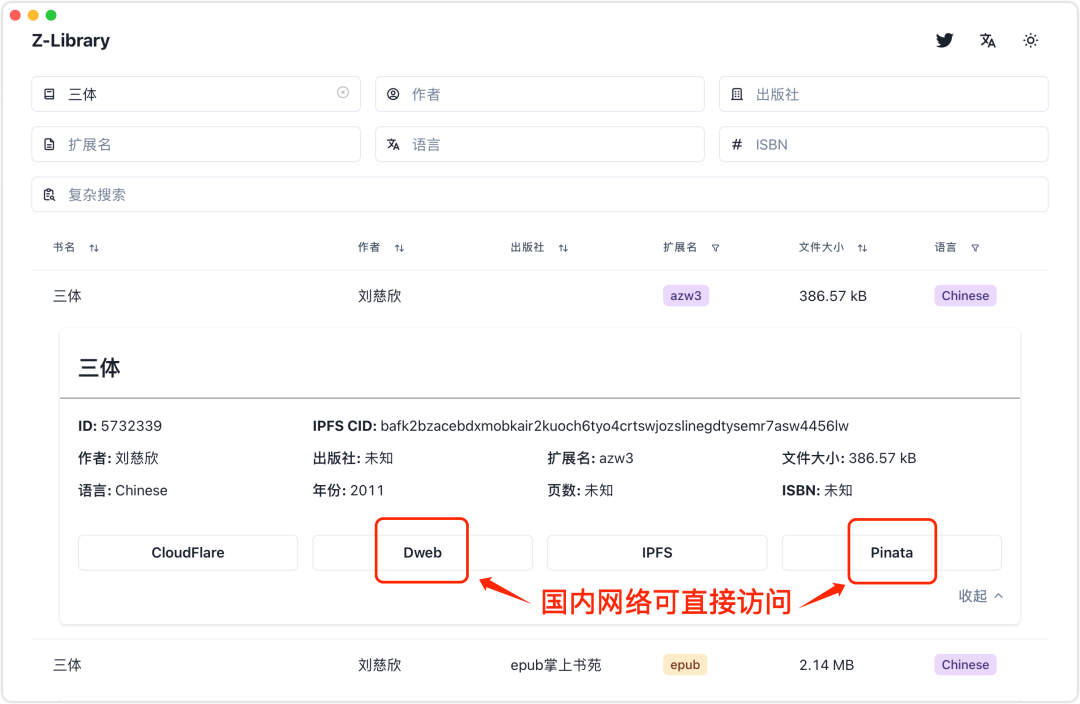This screenshot has width=1080, height=704.
Task: Click the extension field file icon
Action: [x=50, y=145]
